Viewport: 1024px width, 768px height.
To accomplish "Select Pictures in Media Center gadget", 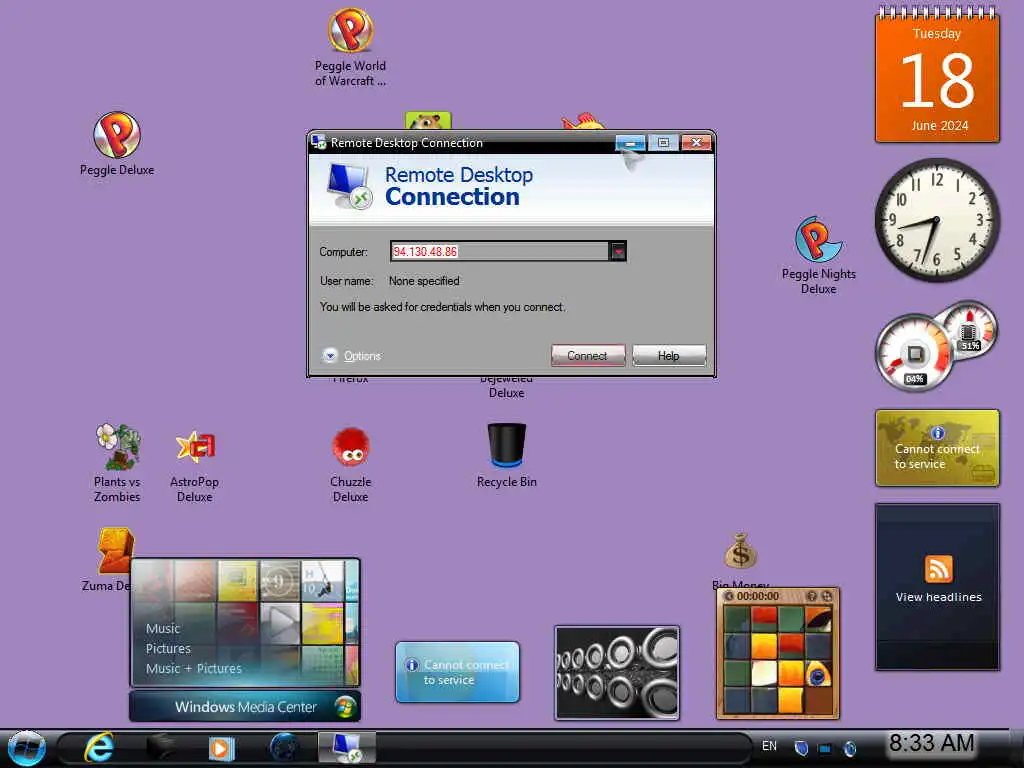I will [x=168, y=648].
